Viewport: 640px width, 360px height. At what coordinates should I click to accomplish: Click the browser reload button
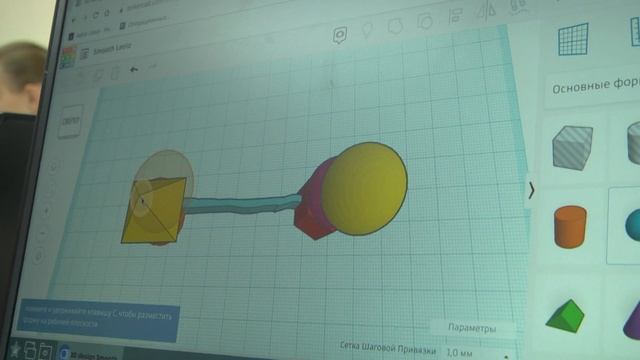[96, 15]
